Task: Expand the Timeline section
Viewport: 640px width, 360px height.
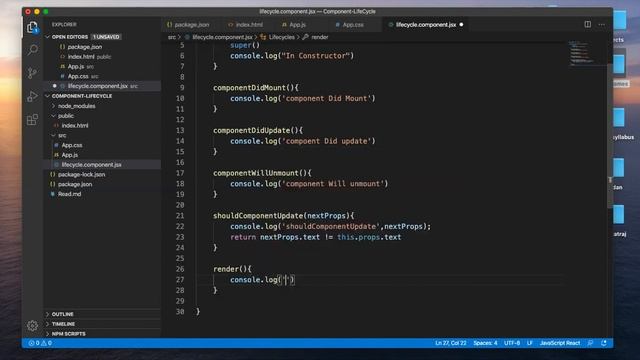Action: [63, 324]
